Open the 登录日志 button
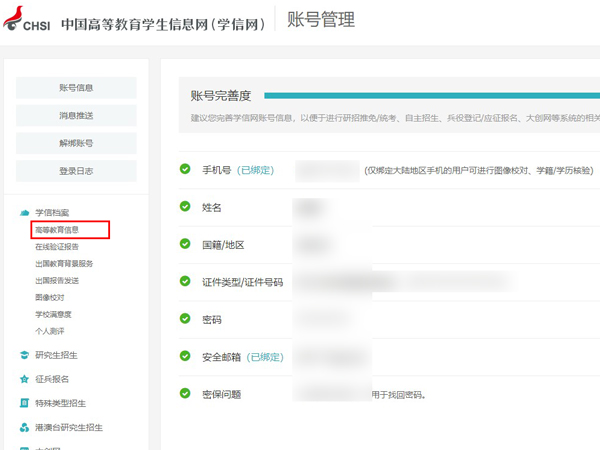Viewport: 600px width, 450px height. 76,171
